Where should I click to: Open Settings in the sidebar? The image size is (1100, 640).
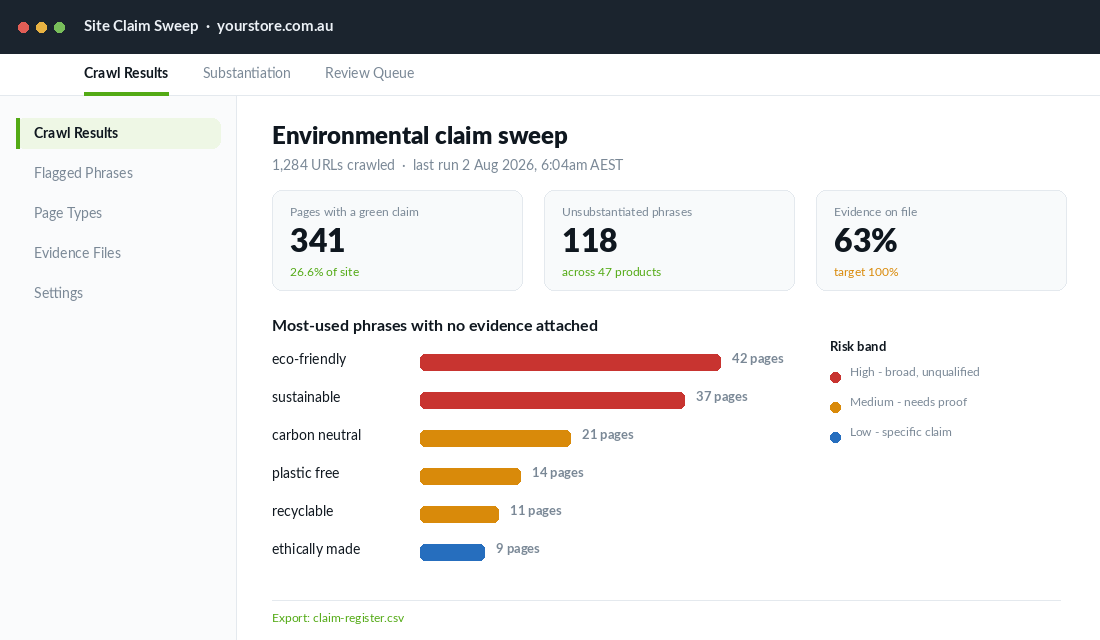coord(58,293)
